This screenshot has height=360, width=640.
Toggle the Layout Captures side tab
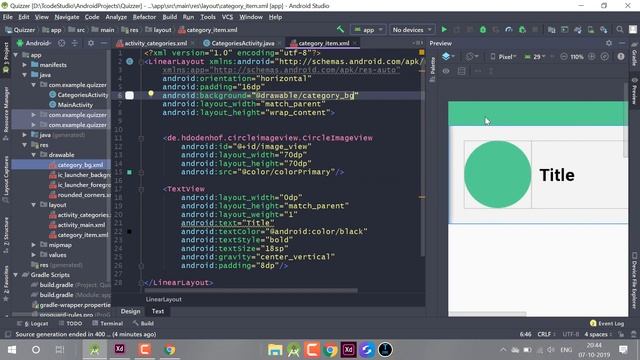[5, 179]
